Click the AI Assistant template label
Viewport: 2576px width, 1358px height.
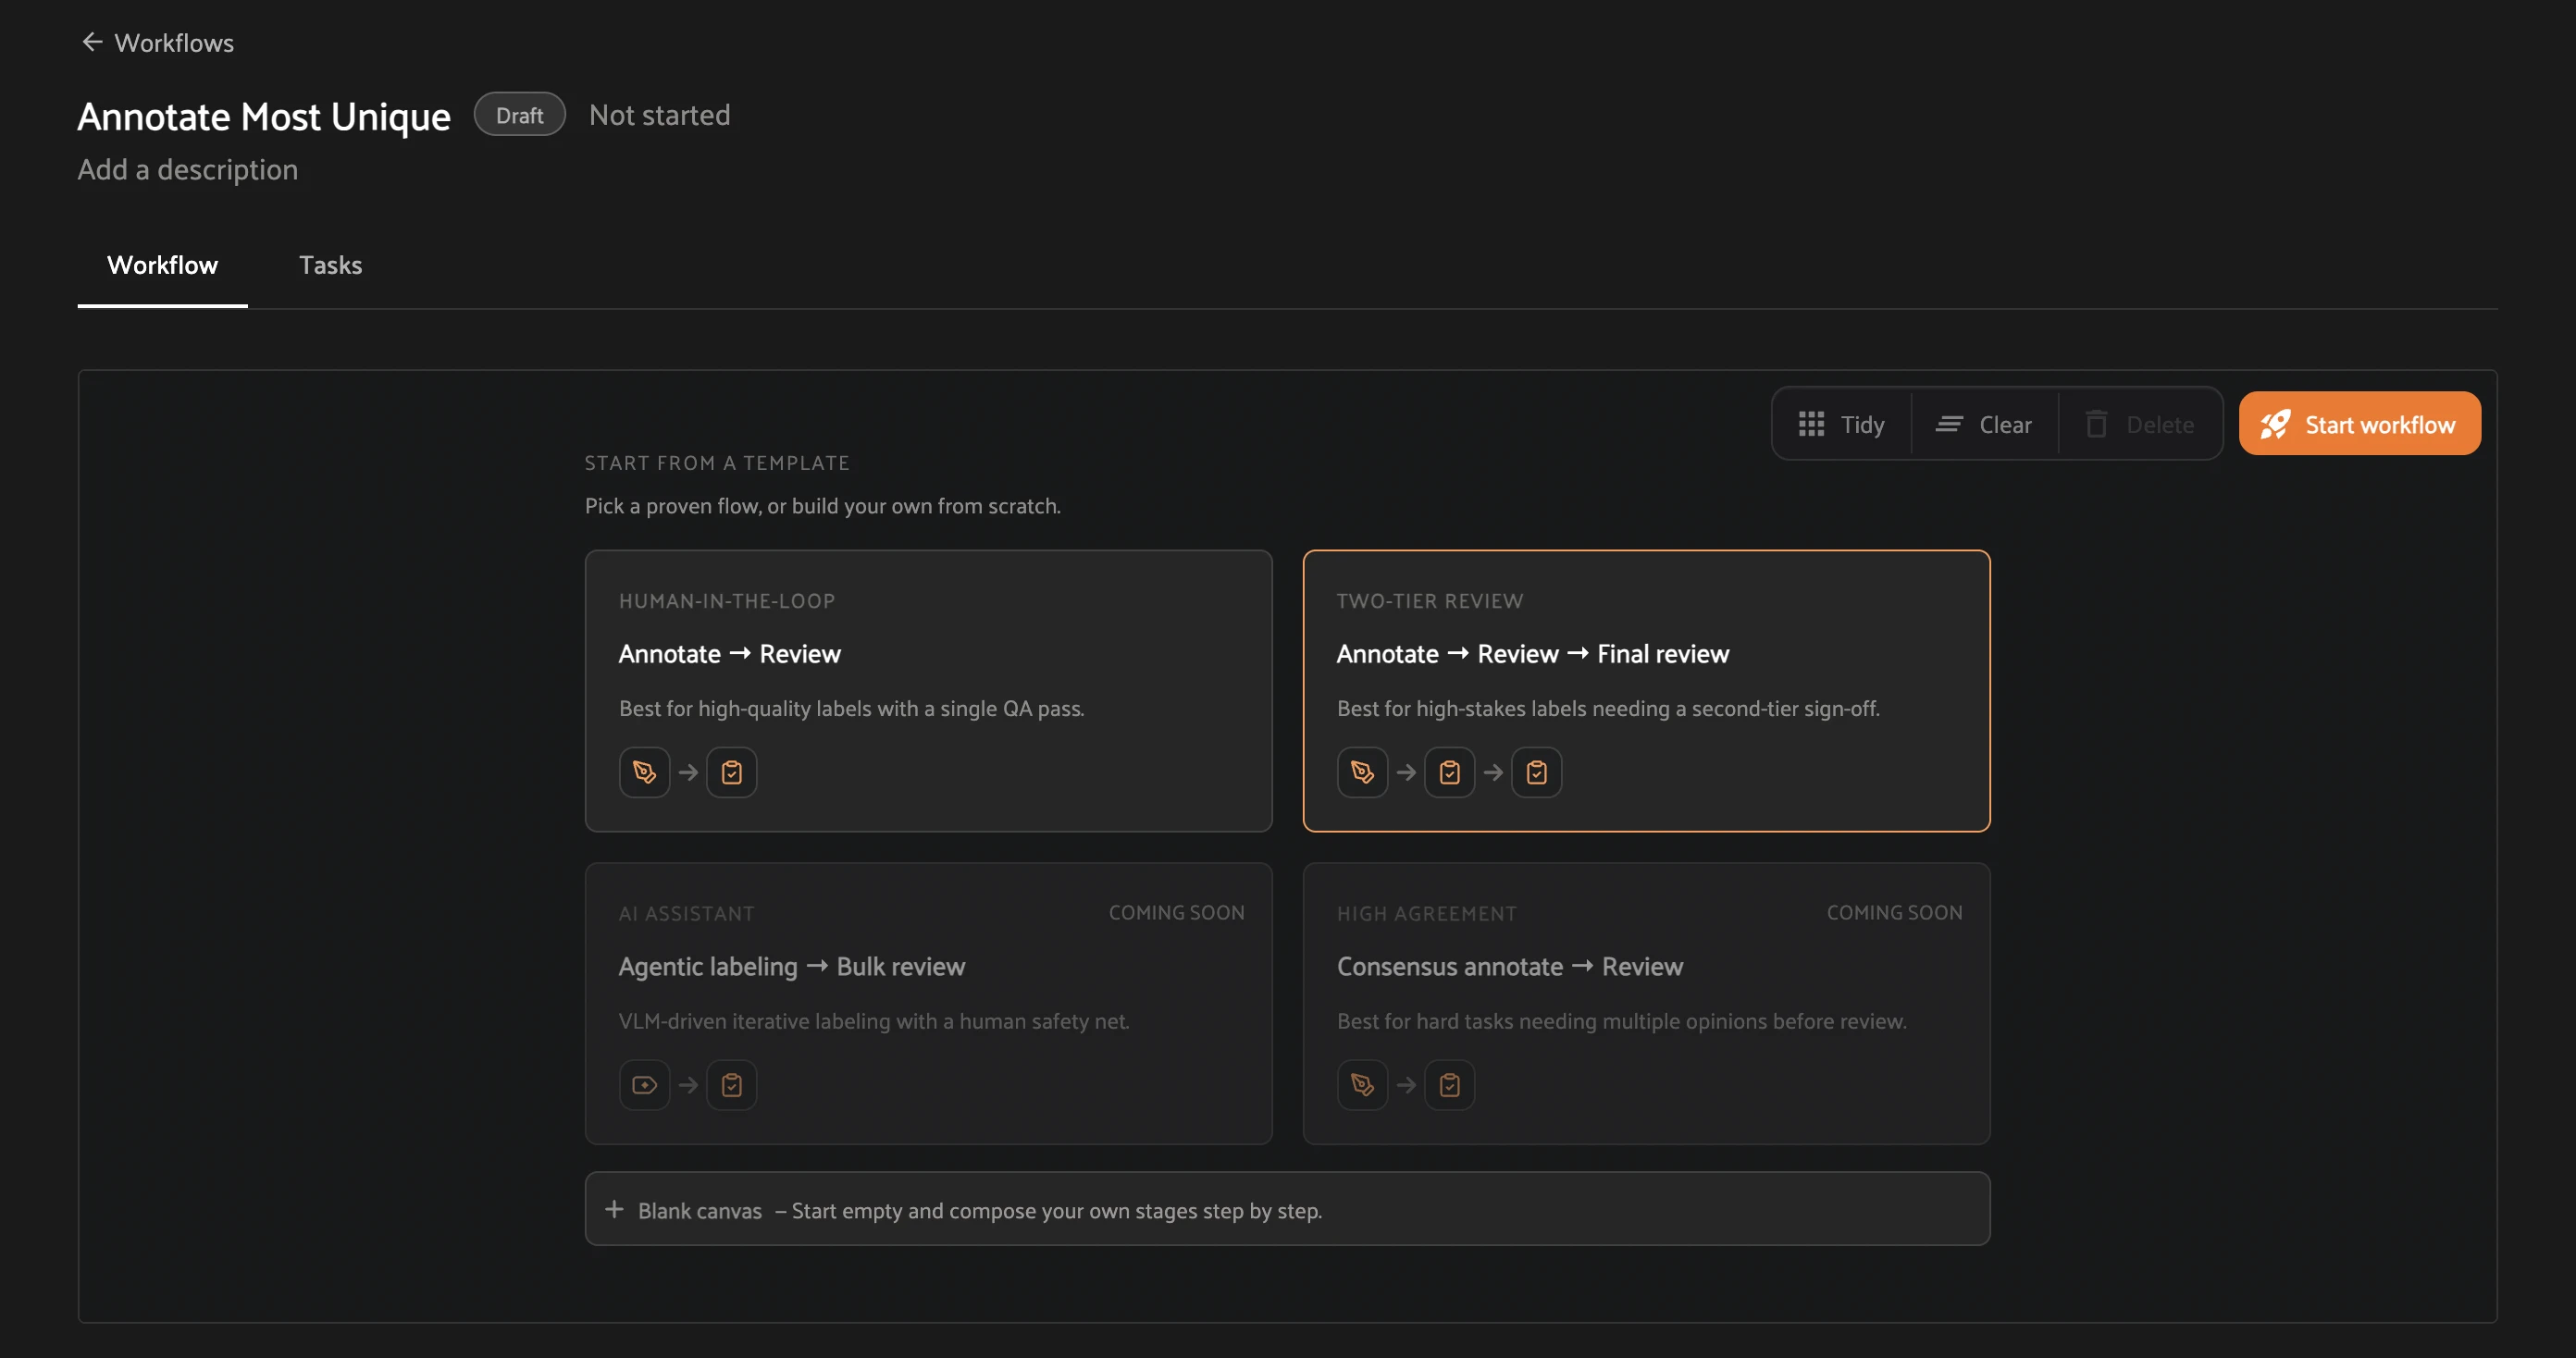(686, 914)
